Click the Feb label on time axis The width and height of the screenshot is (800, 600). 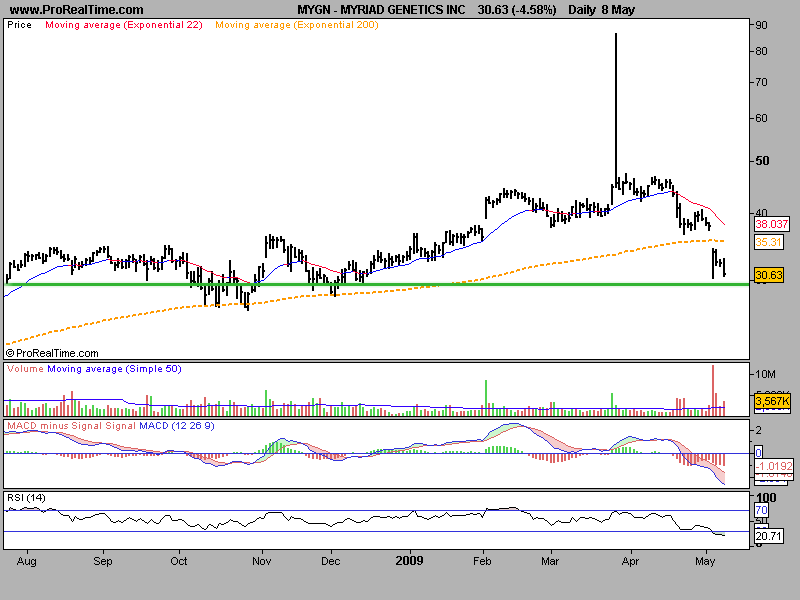point(482,561)
